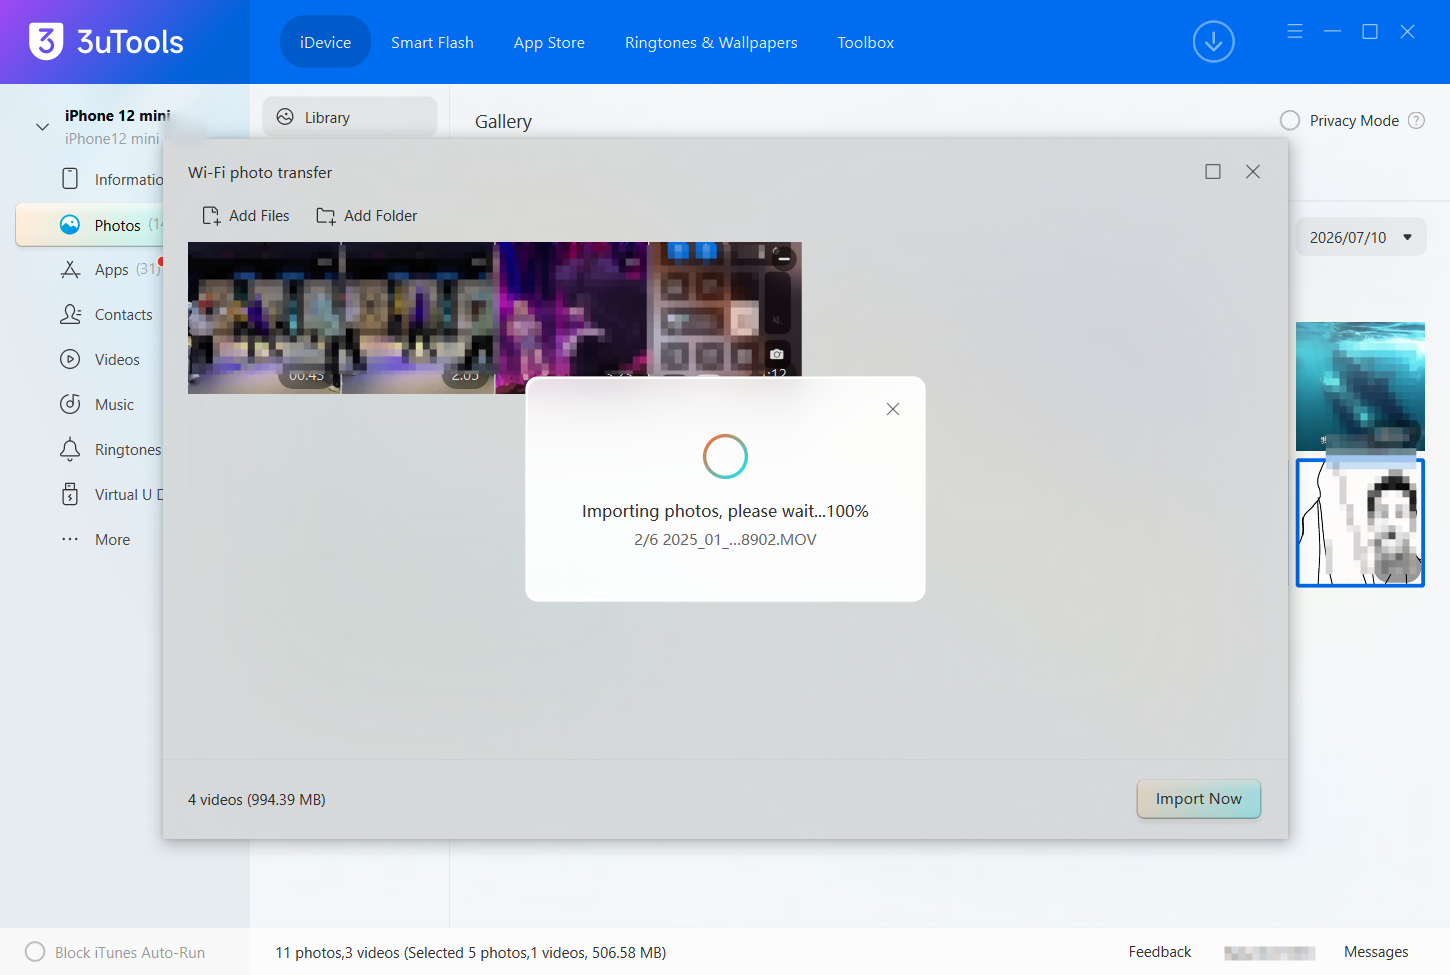1450x975 pixels.
Task: Click the Photos icon in sidebar
Action: point(70,225)
